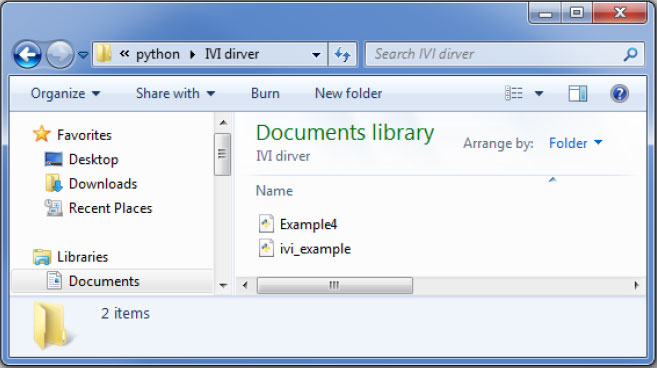Click the Documents library icon
The height and width of the screenshot is (368, 657).
click(54, 281)
